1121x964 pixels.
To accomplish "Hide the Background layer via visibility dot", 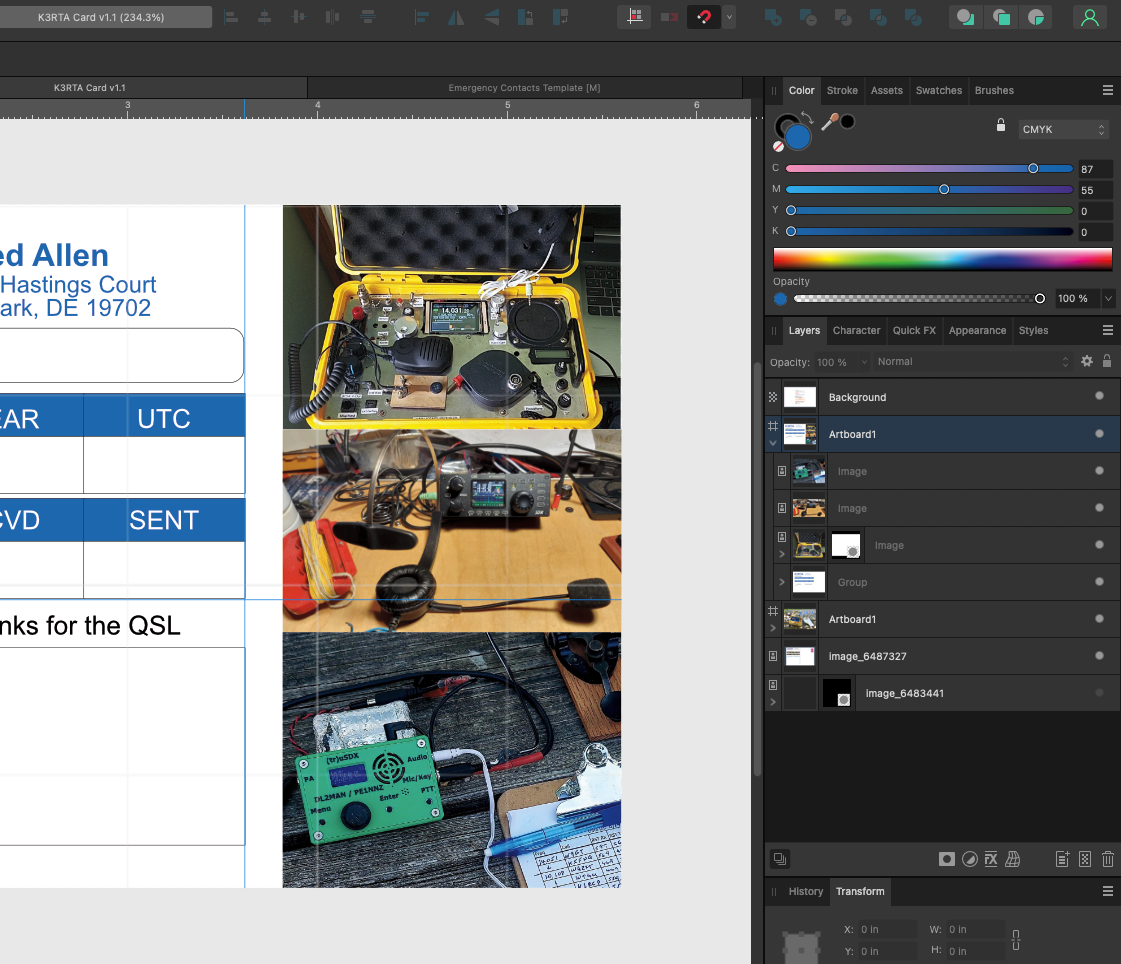I will tap(1099, 397).
